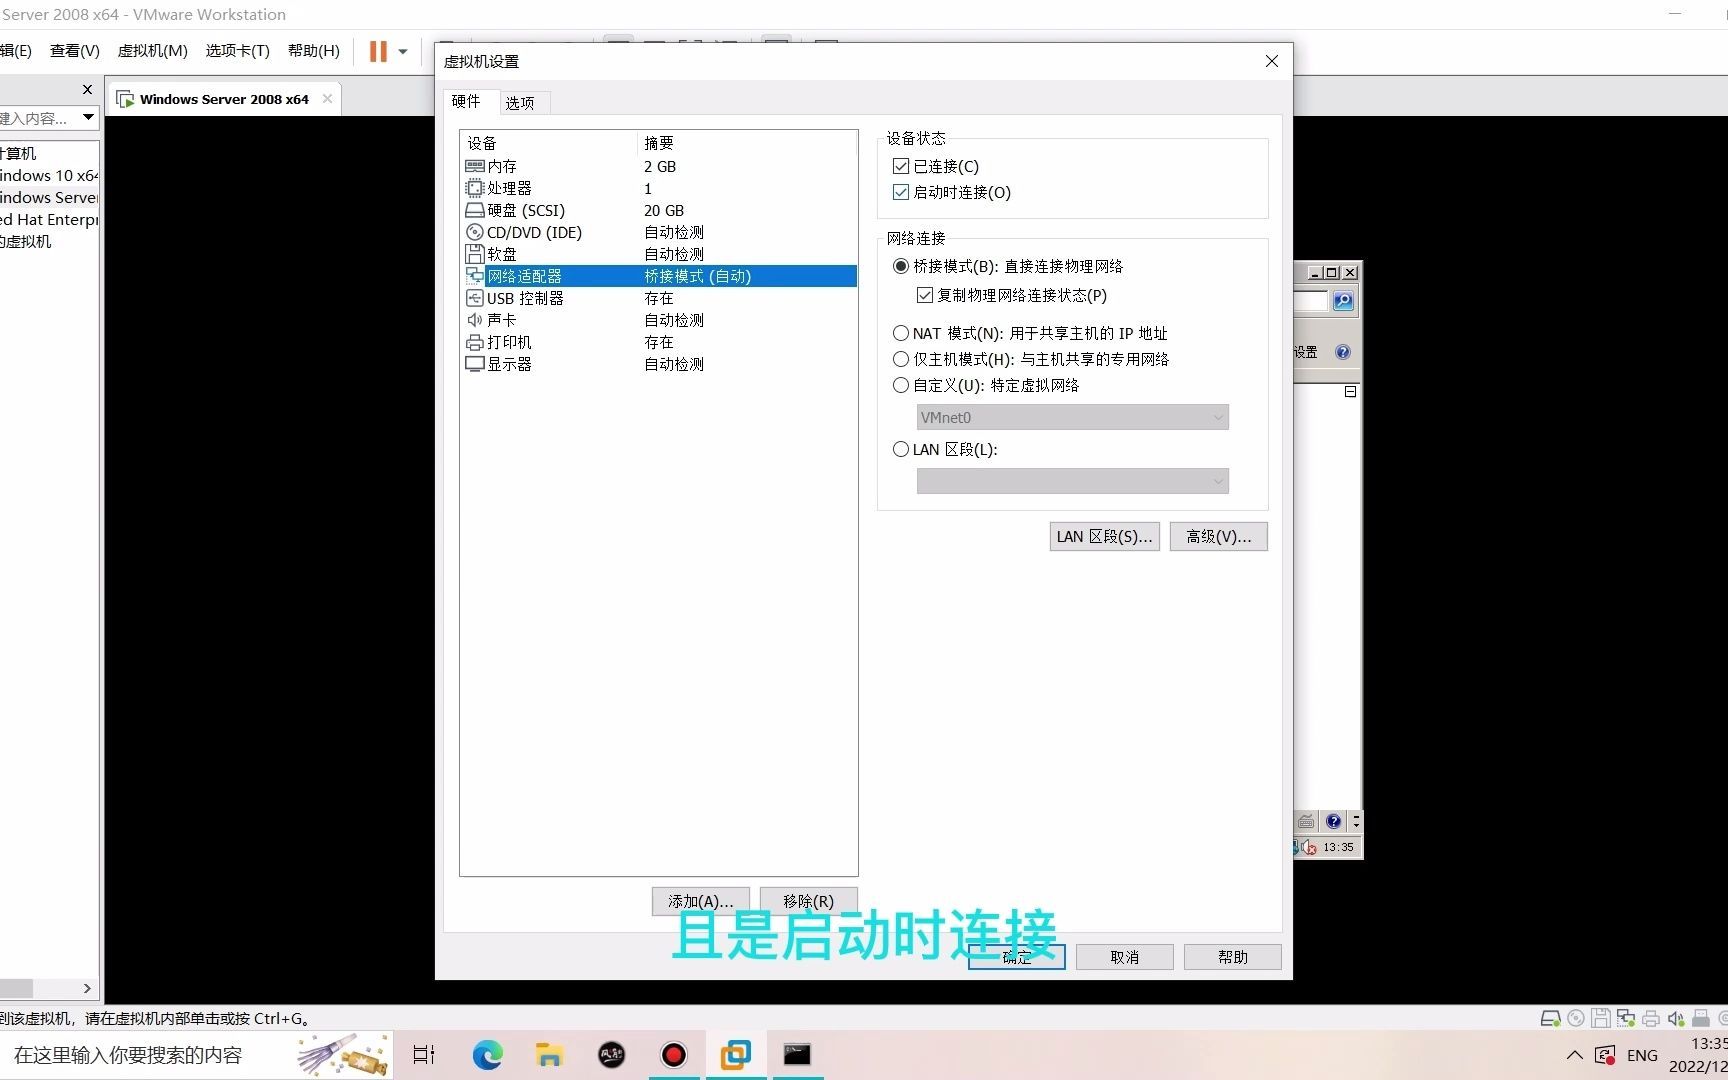Click the 移除(R) button
1728x1080 pixels.
tap(808, 901)
